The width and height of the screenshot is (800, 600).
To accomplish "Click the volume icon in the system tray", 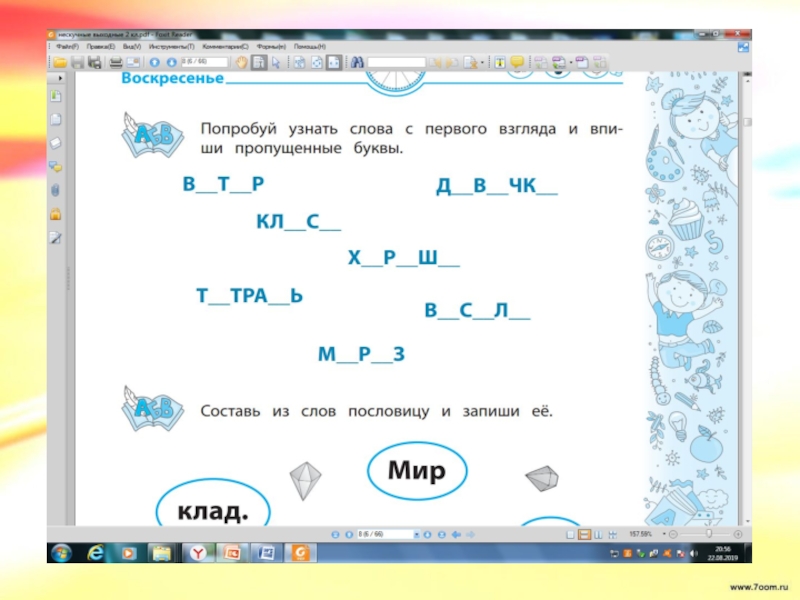I will tap(693, 554).
